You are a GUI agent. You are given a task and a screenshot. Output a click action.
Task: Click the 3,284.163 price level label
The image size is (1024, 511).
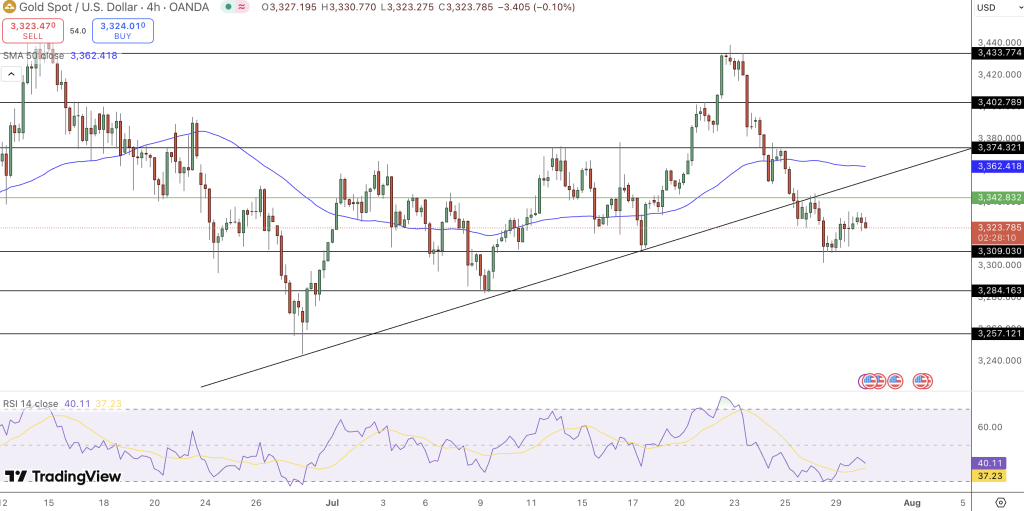[999, 290]
